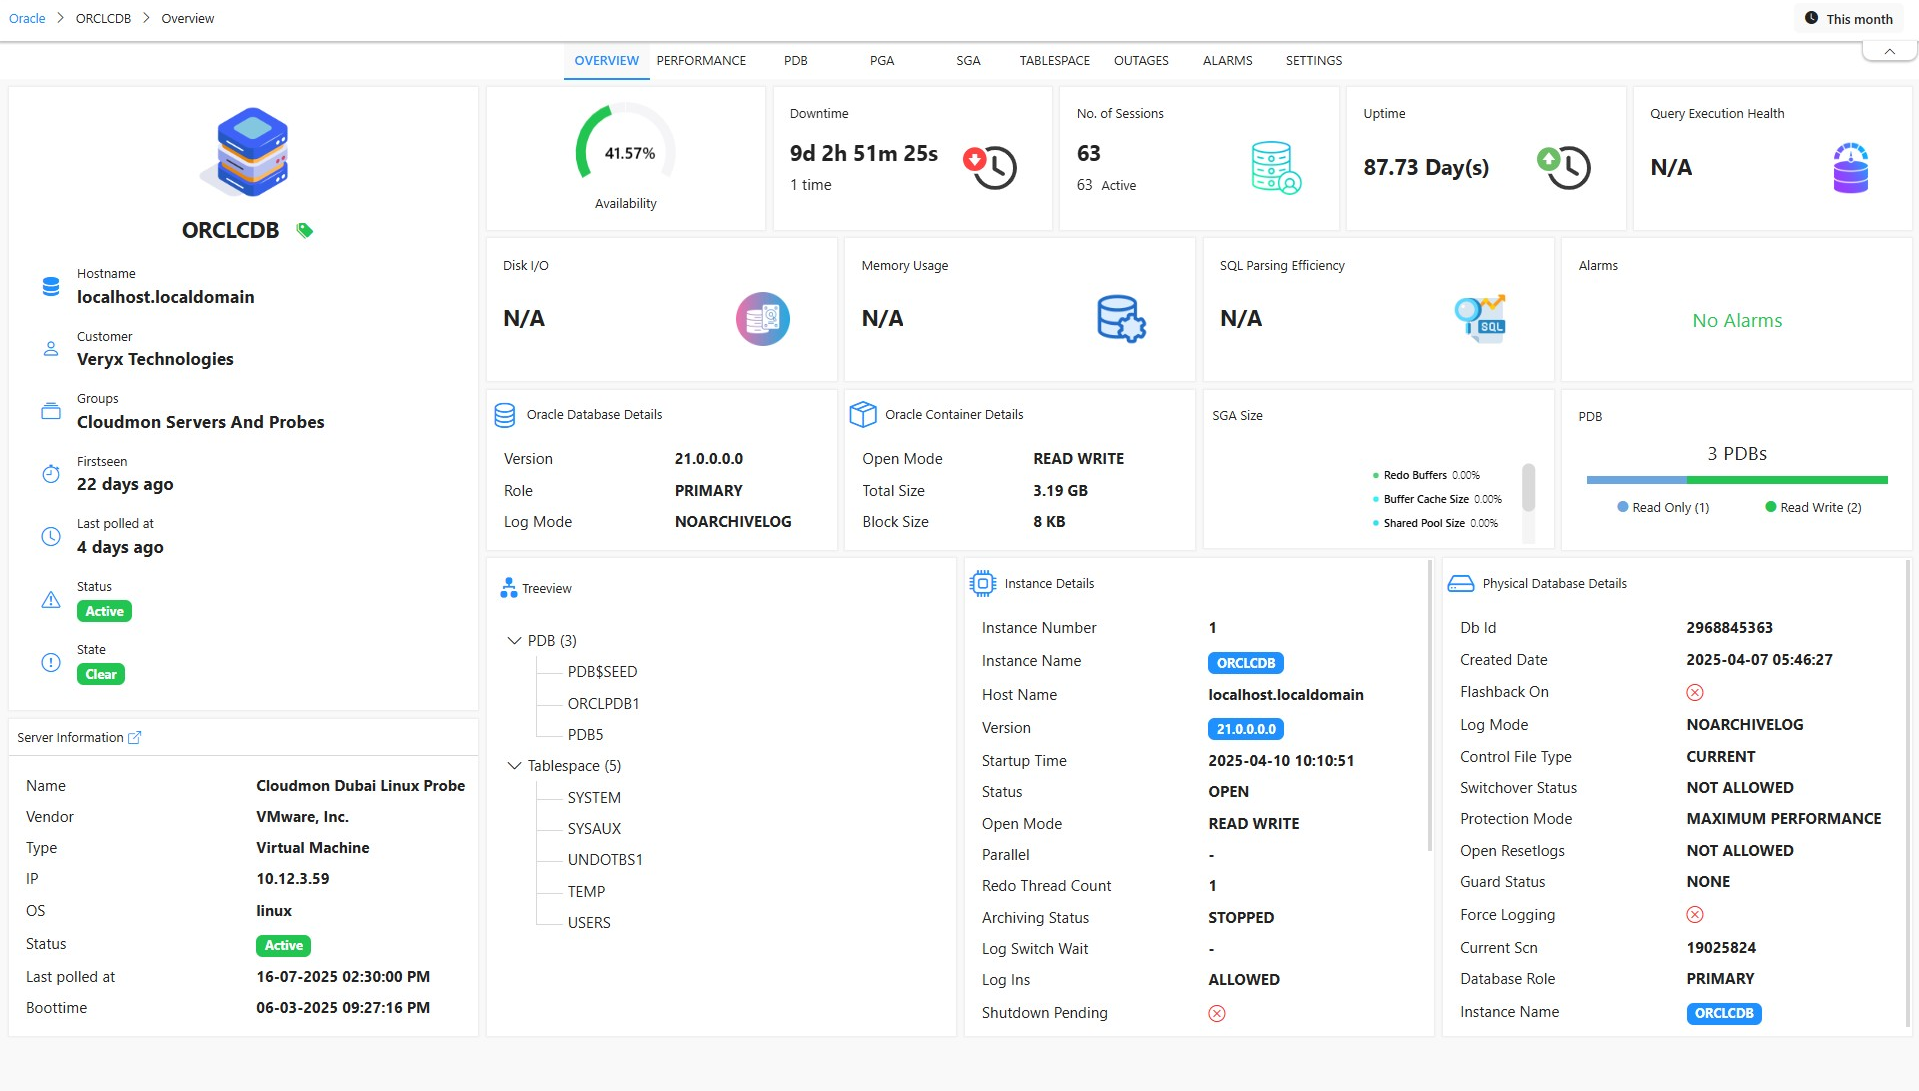Collapse the Tablespace (5) tree node

coord(514,766)
